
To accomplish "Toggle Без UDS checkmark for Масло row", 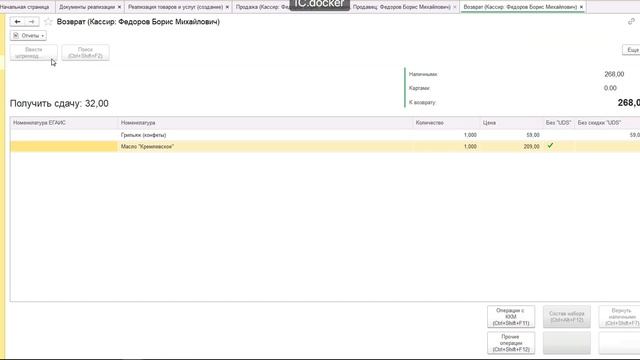I will [550, 145].
